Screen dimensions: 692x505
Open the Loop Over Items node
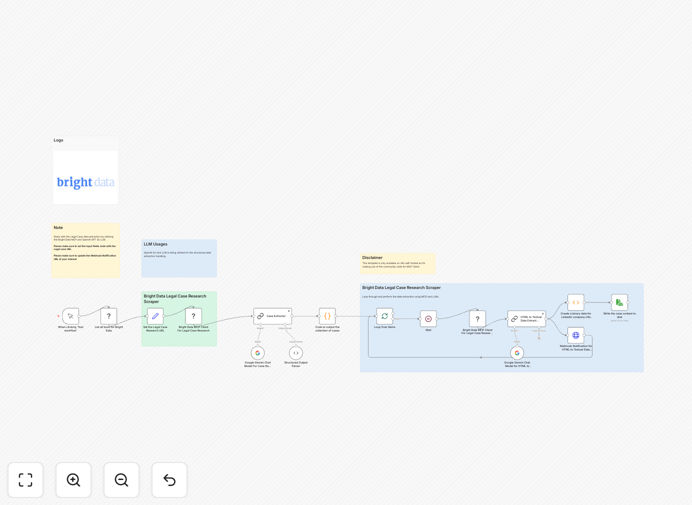pos(384,316)
